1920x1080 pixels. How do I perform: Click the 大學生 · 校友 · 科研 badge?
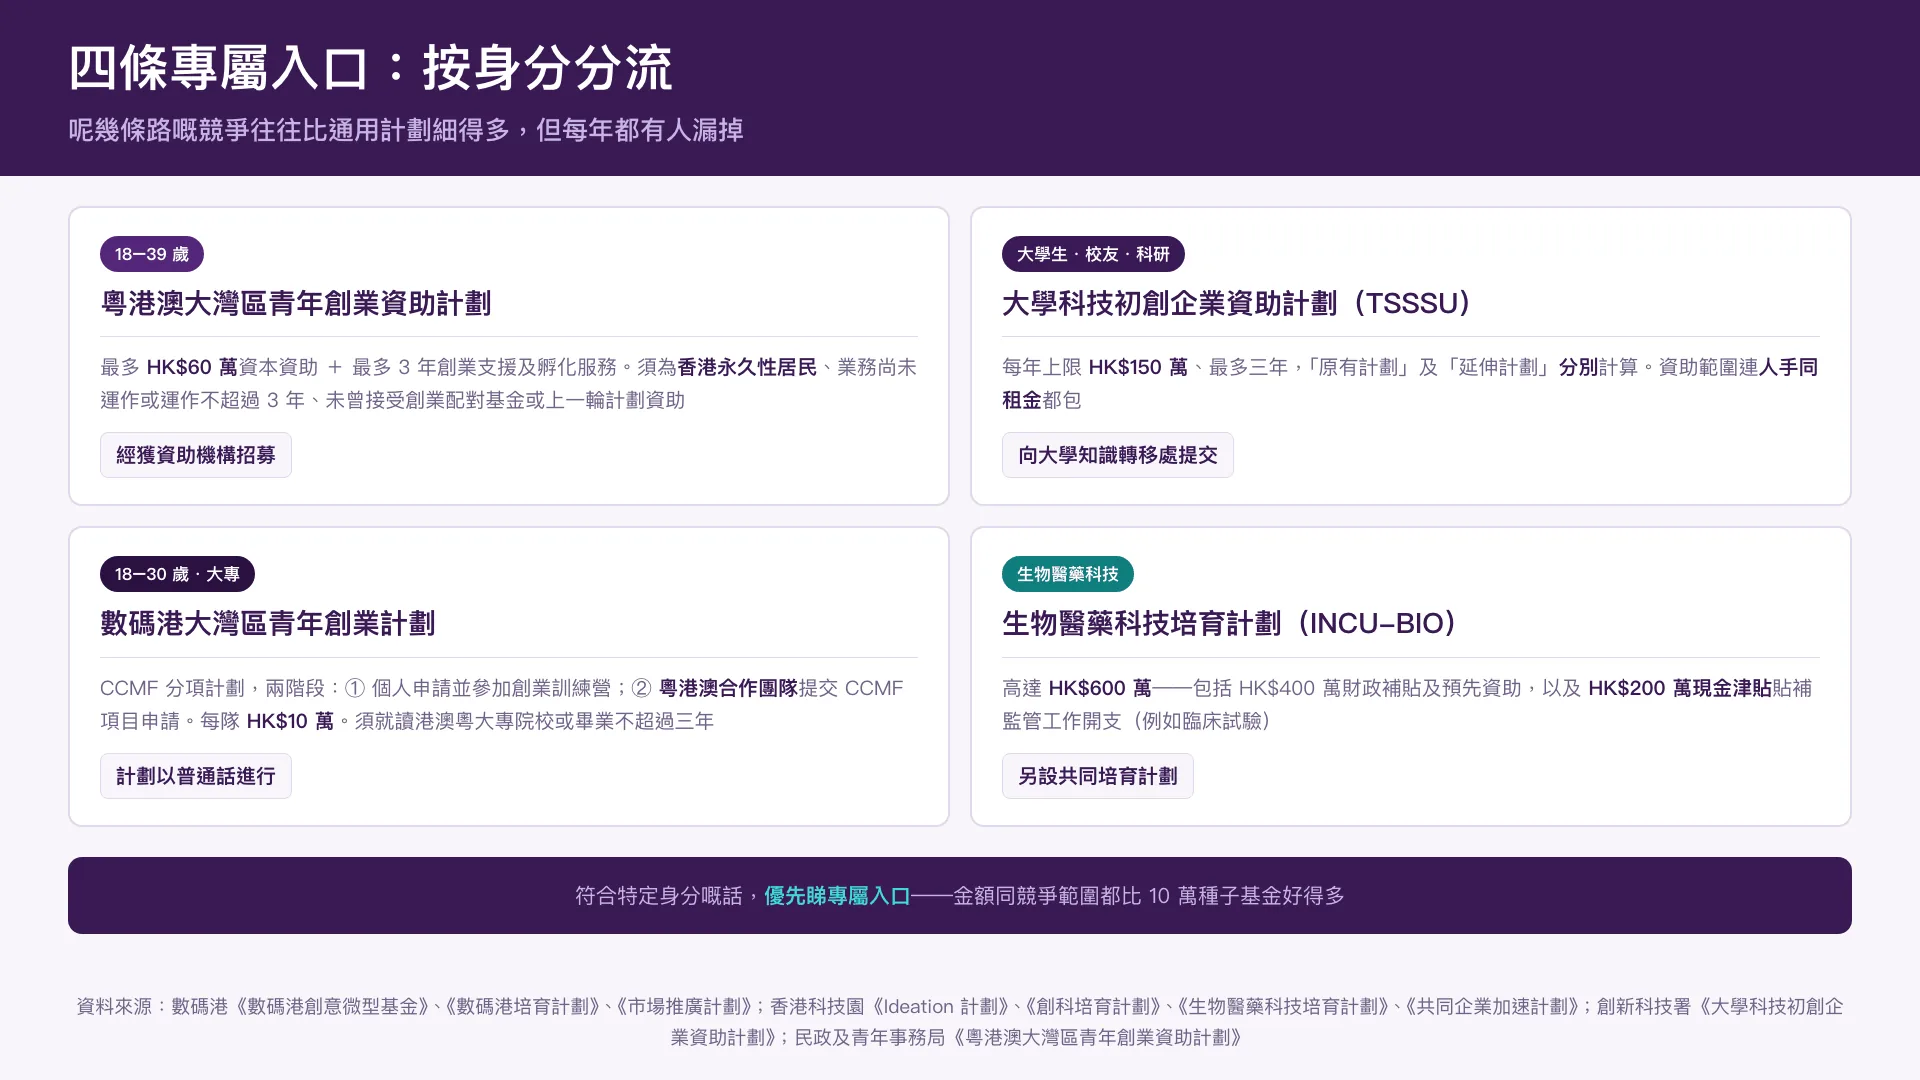pyautogui.click(x=1093, y=254)
